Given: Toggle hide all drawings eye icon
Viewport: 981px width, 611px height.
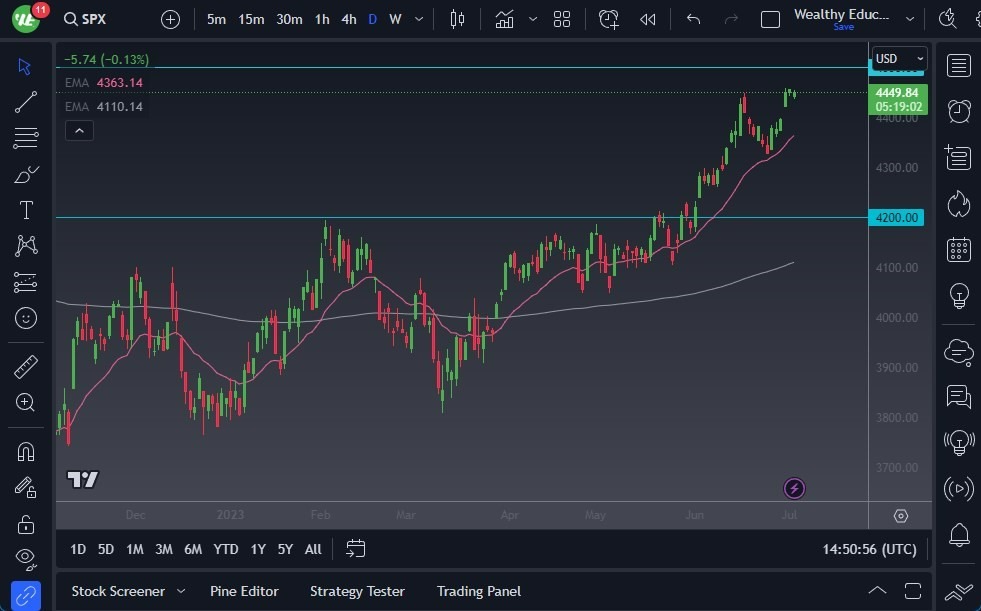Looking at the screenshot, I should [x=26, y=557].
